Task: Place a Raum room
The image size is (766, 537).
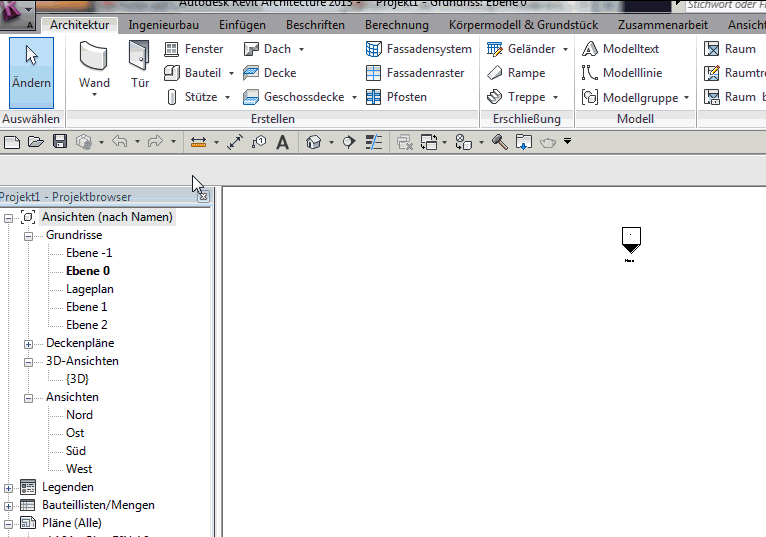Action: (x=730, y=49)
